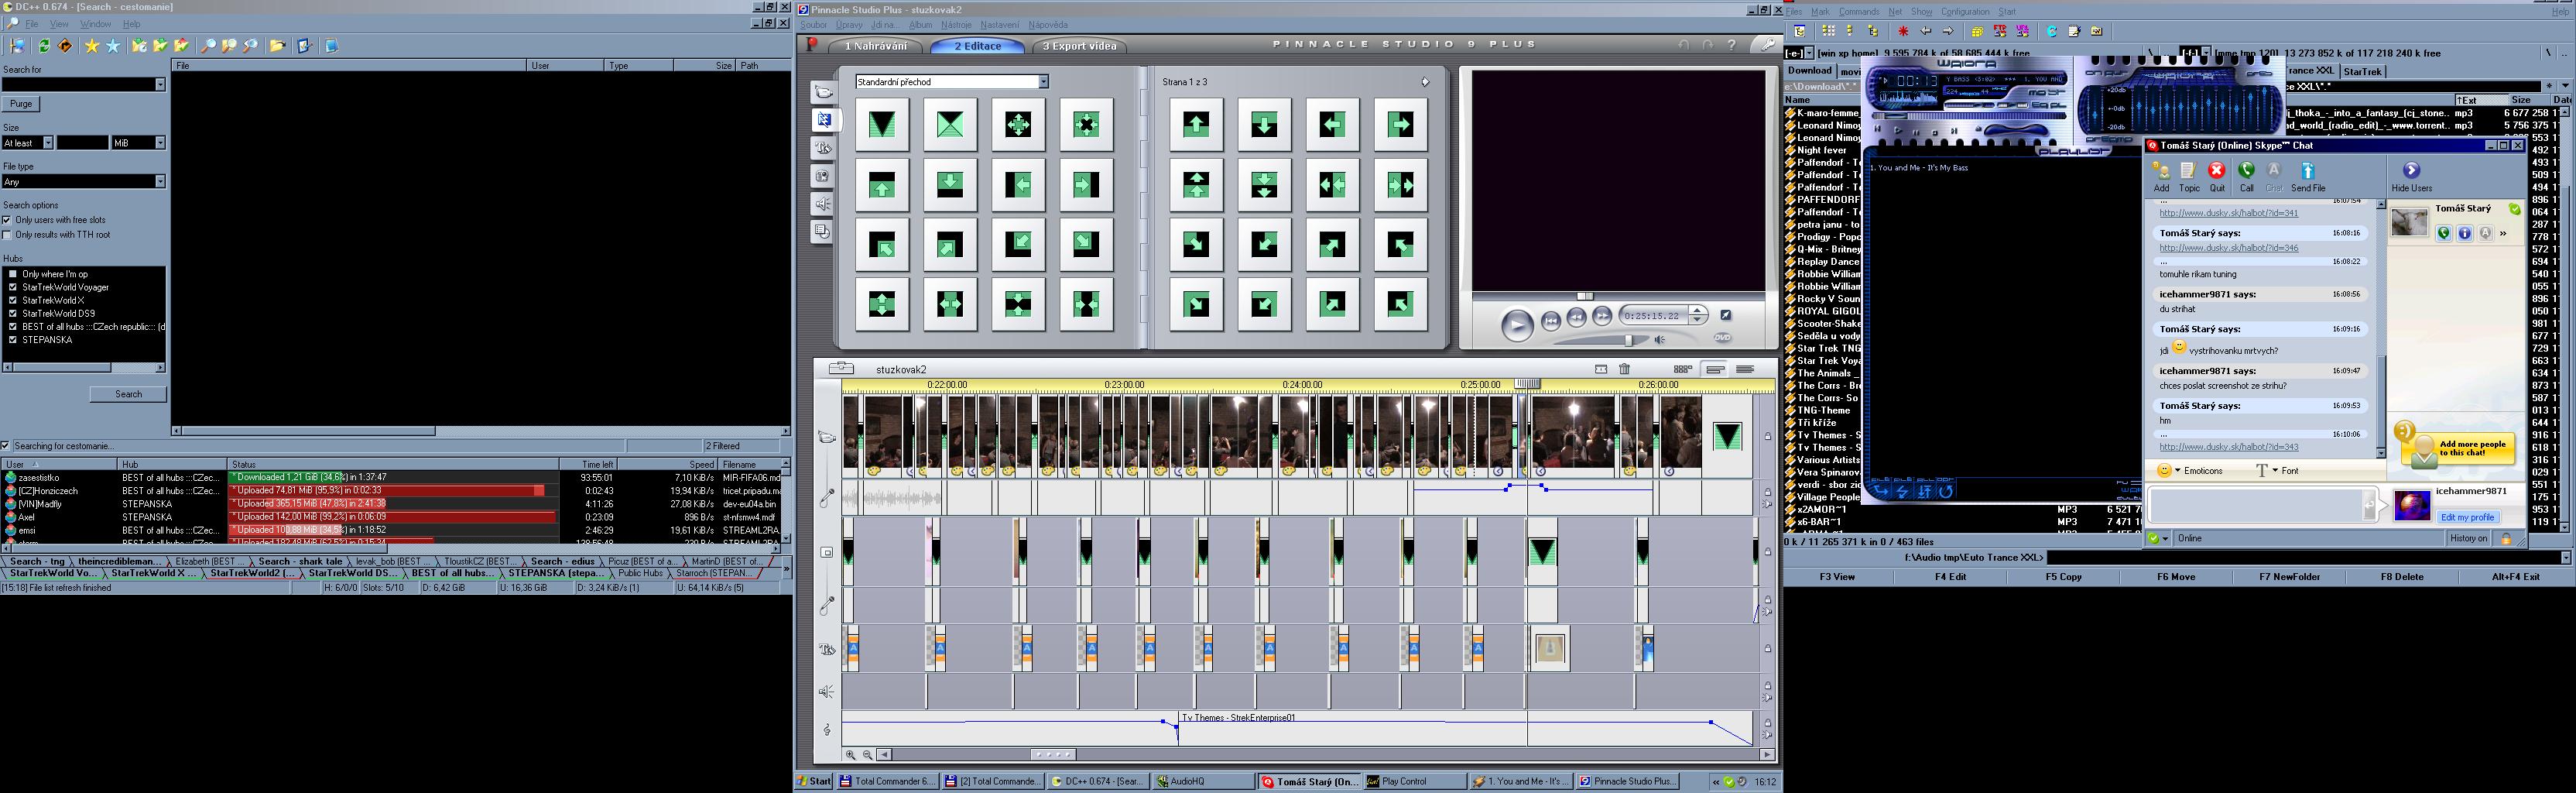Open the video album camera icon in Pinnacle

coord(823,92)
